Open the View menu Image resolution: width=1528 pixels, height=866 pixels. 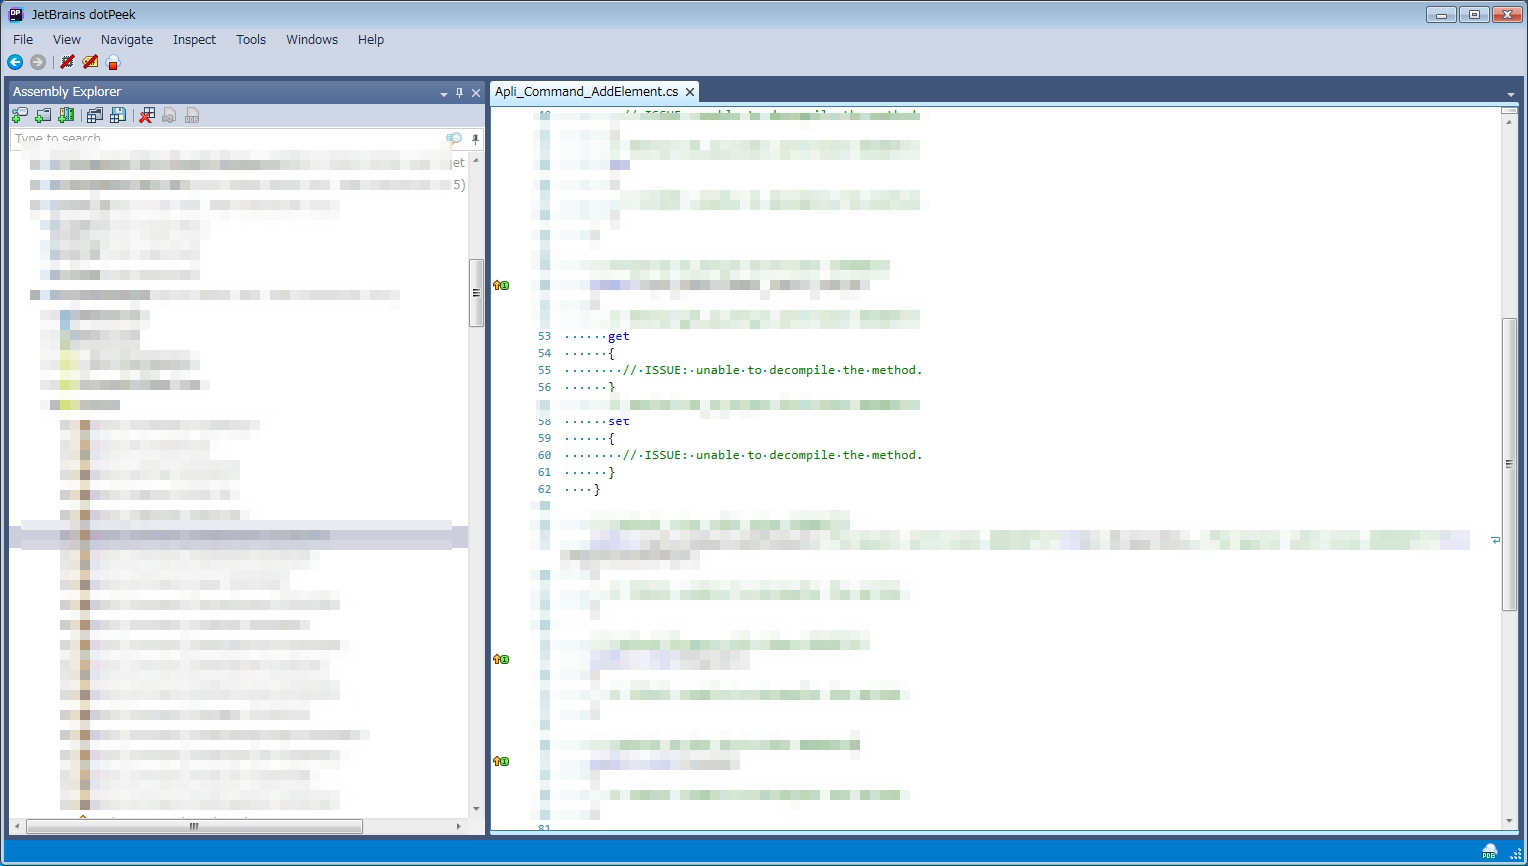[x=67, y=39]
